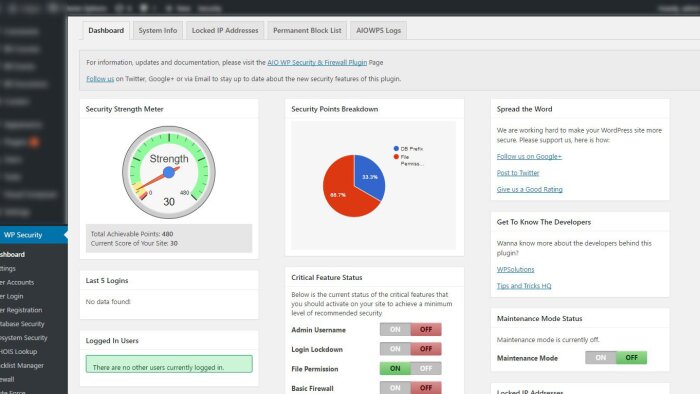Open the AIO WP Security & Firewall Plugin link
Screen dimensions: 700x394
[x=317, y=62]
